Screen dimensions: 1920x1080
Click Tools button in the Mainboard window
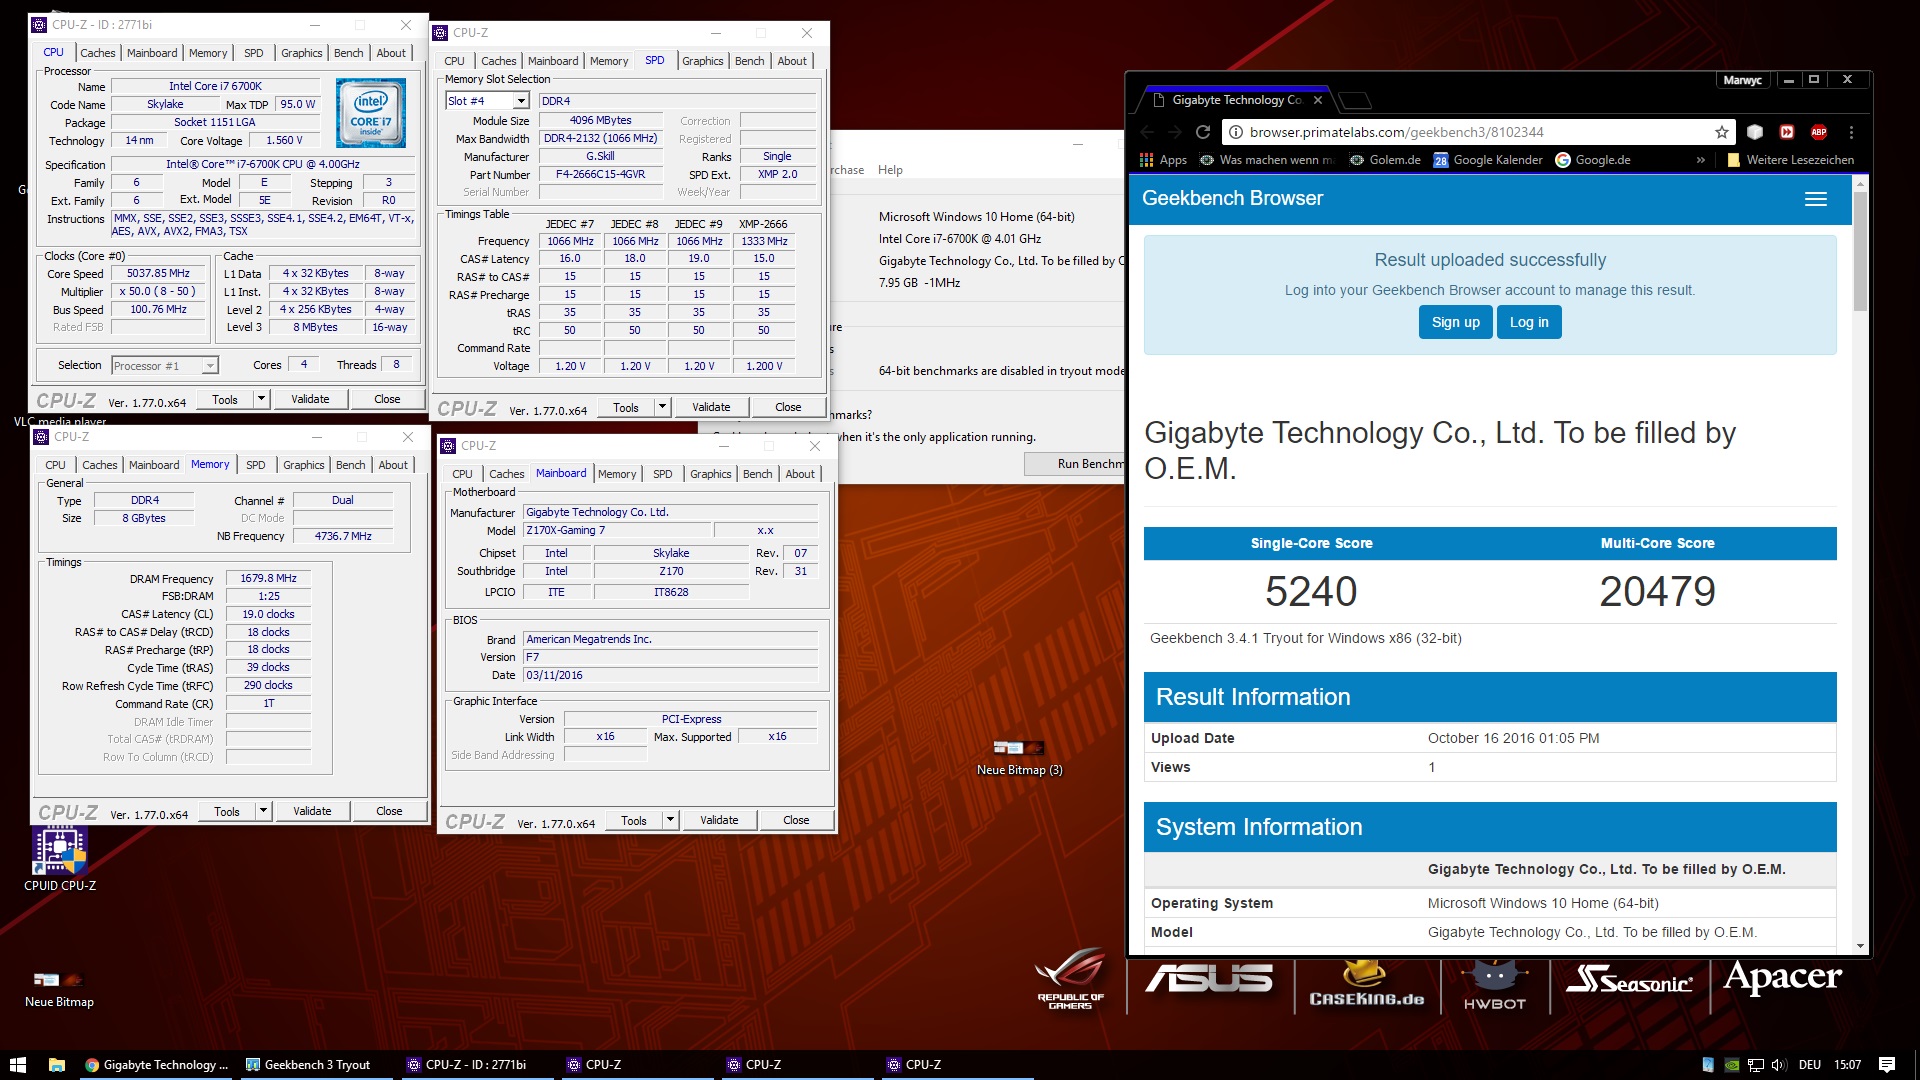point(633,820)
